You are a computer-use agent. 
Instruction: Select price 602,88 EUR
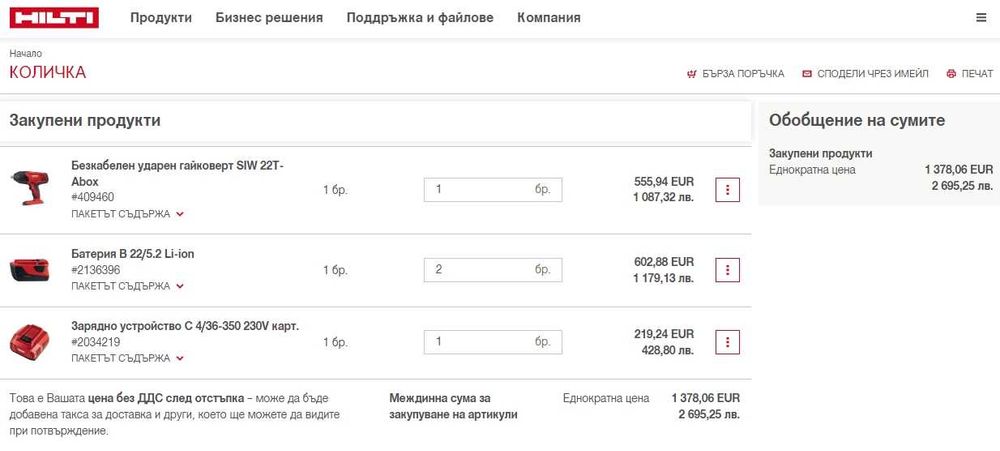pos(664,262)
